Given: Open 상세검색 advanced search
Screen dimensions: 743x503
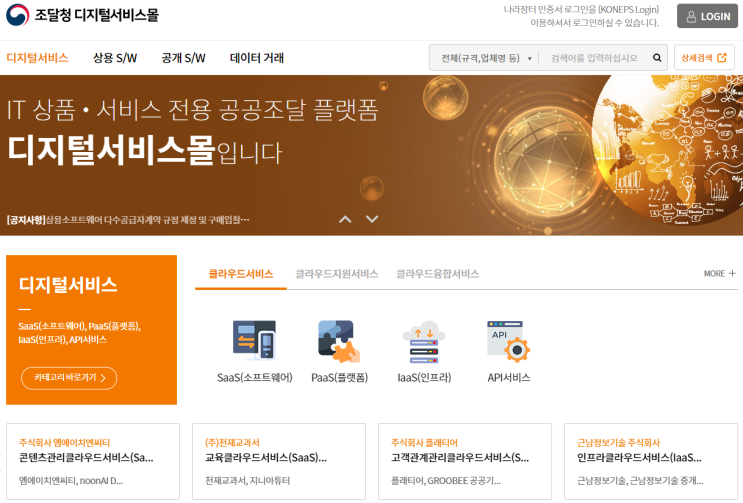Looking at the screenshot, I should click(x=704, y=58).
